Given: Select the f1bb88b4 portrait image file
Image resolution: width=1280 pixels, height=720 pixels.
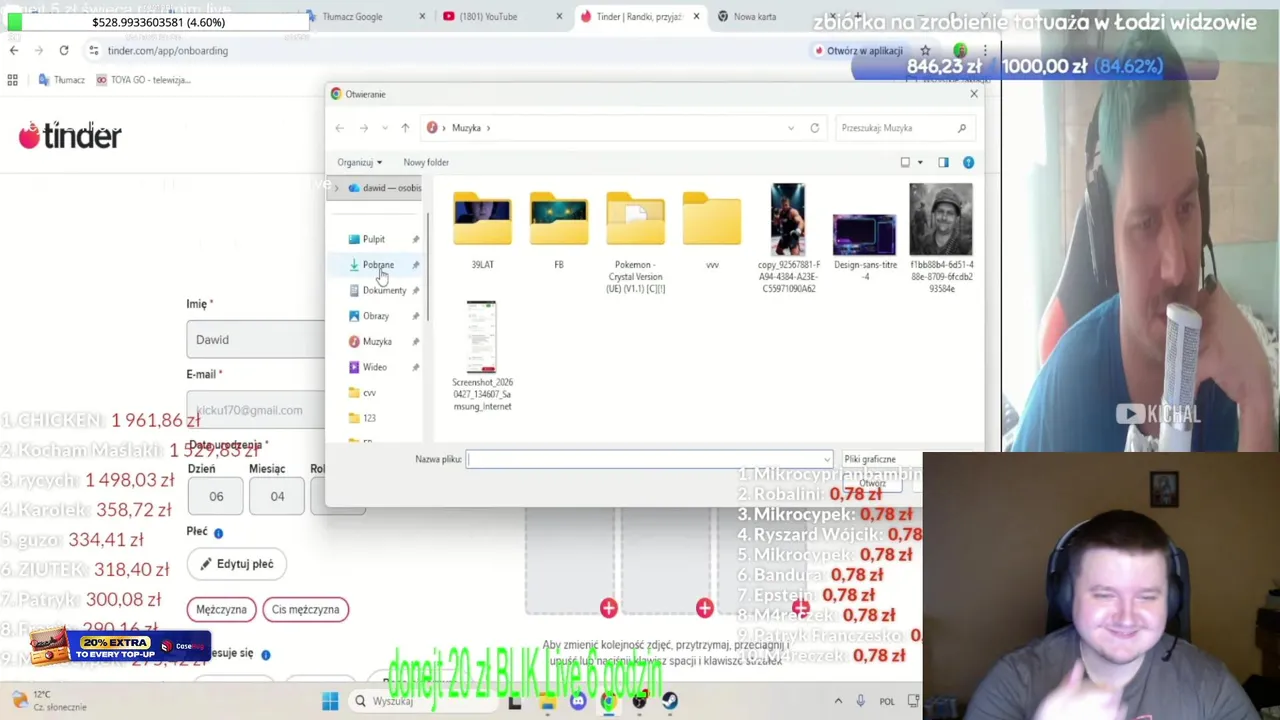Looking at the screenshot, I should tap(941, 238).
